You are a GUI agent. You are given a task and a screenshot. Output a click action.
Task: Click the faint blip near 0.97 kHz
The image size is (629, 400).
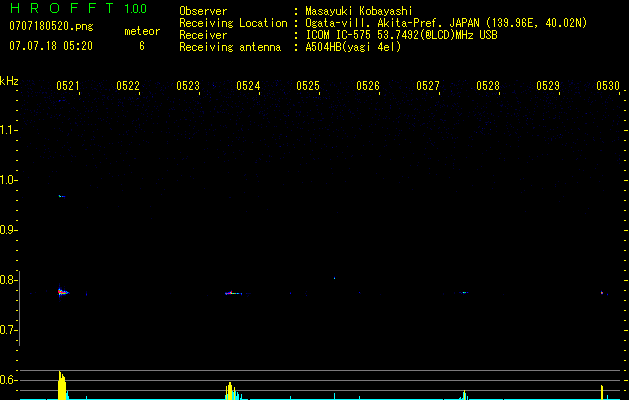(62, 196)
